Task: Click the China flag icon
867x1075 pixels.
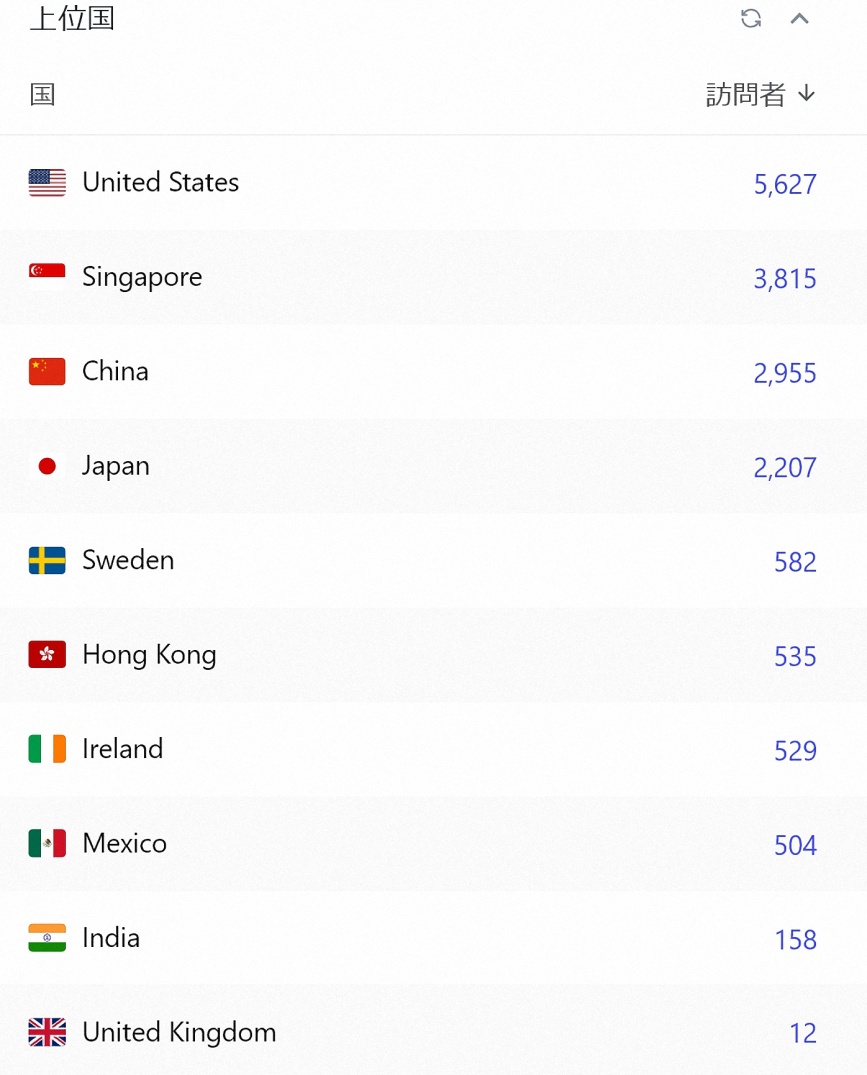Action: point(47,372)
